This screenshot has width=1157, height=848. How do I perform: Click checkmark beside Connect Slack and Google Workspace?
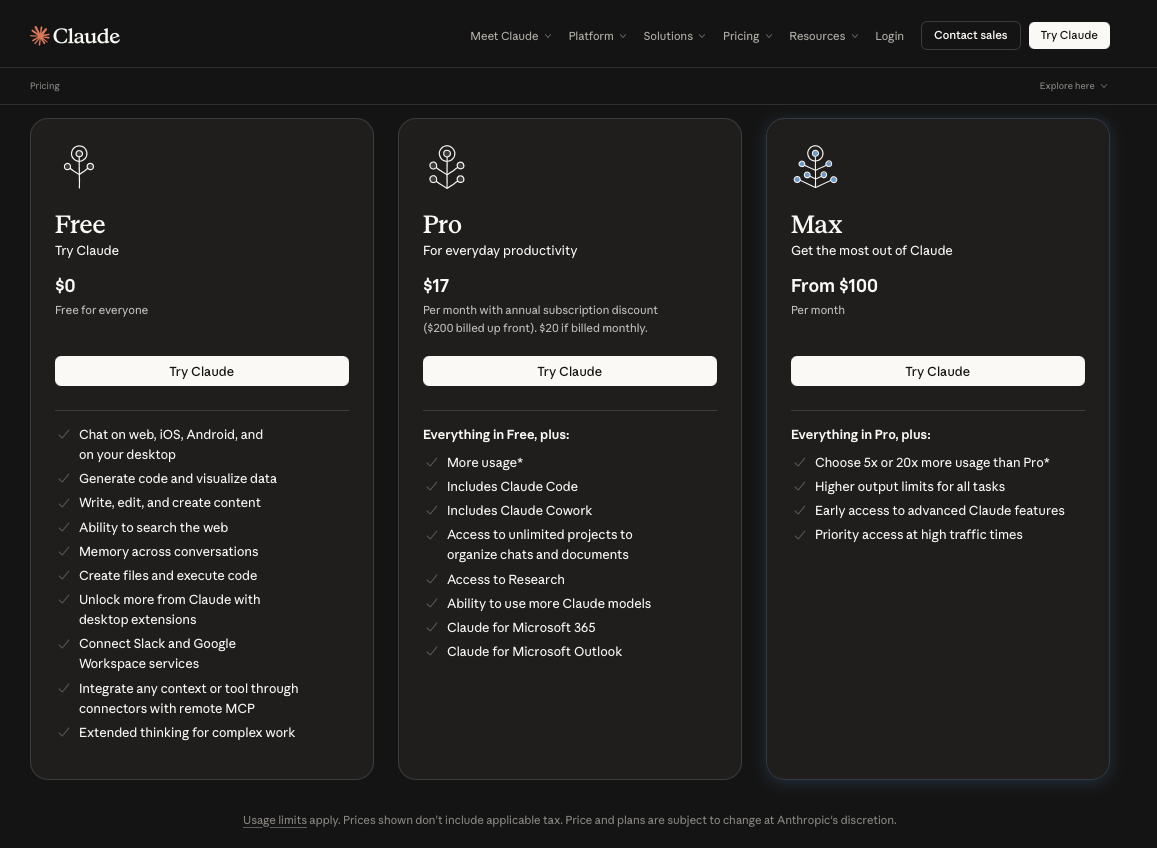tap(64, 644)
